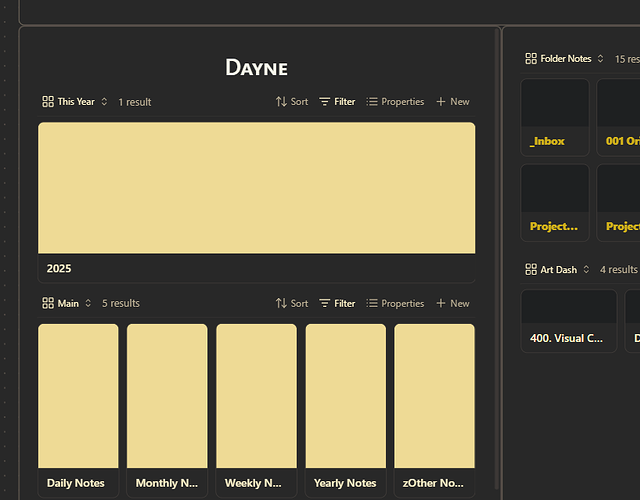Open the Folder Notes view switcher chevrons
Viewport: 640px width, 500px height.
tap(600, 58)
